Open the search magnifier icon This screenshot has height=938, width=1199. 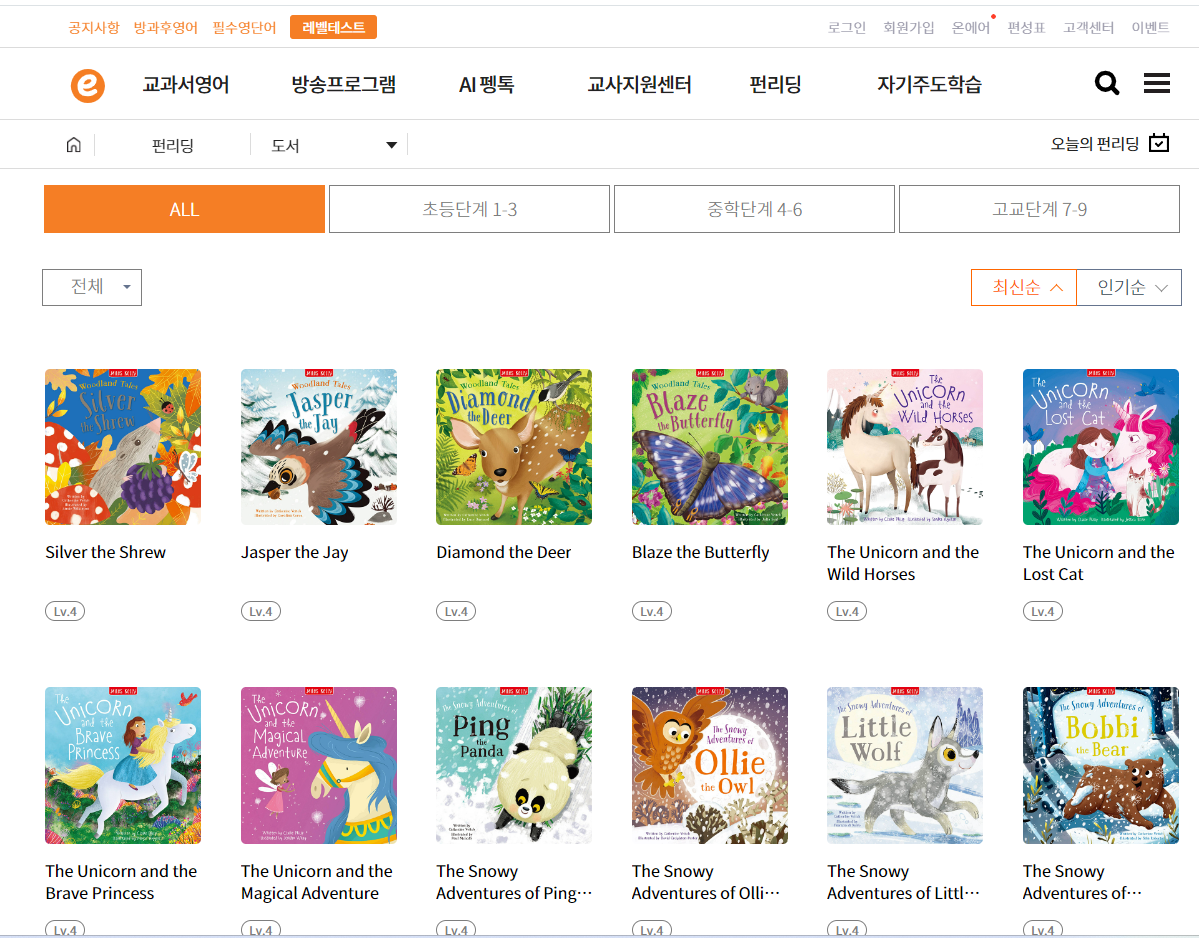pyautogui.click(x=1106, y=83)
